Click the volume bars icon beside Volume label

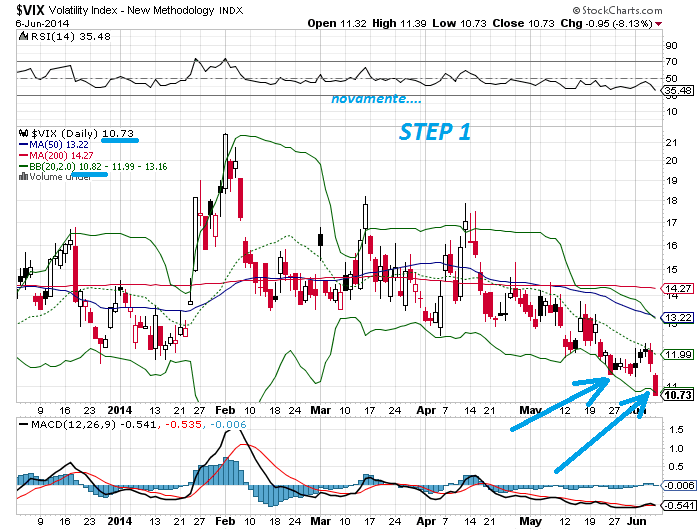point(24,177)
